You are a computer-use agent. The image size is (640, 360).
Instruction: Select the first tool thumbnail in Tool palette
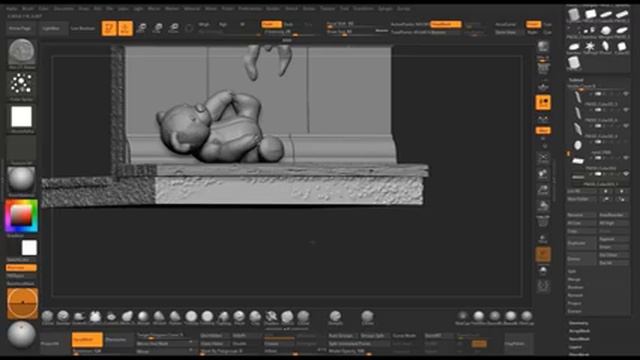click(x=574, y=15)
